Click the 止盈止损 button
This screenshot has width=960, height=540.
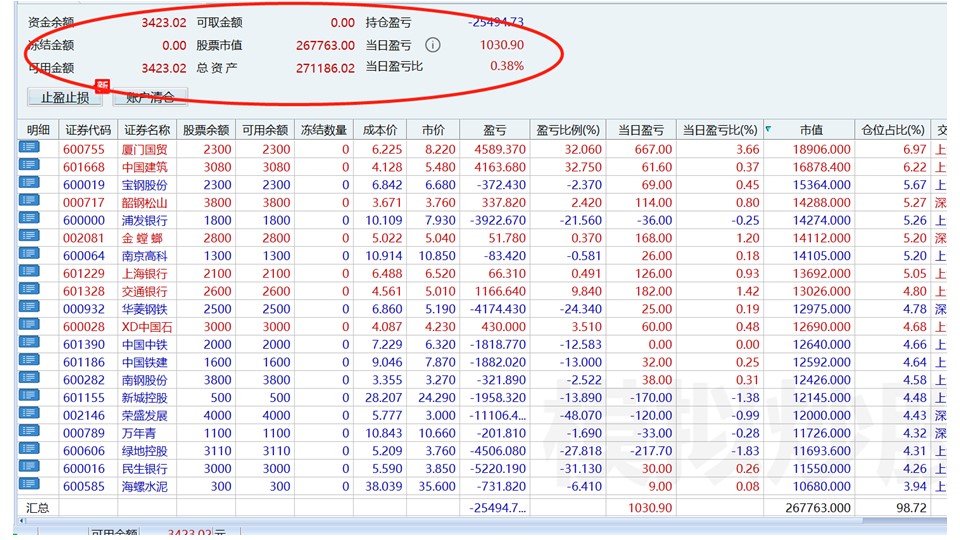(x=65, y=97)
